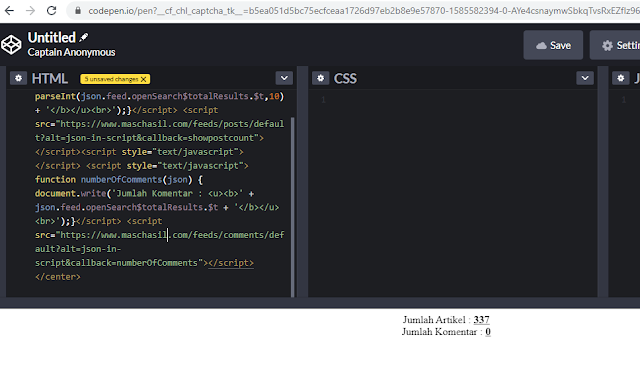The width and height of the screenshot is (640, 382).
Task: Click the CSS panel title
Action: pos(345,78)
